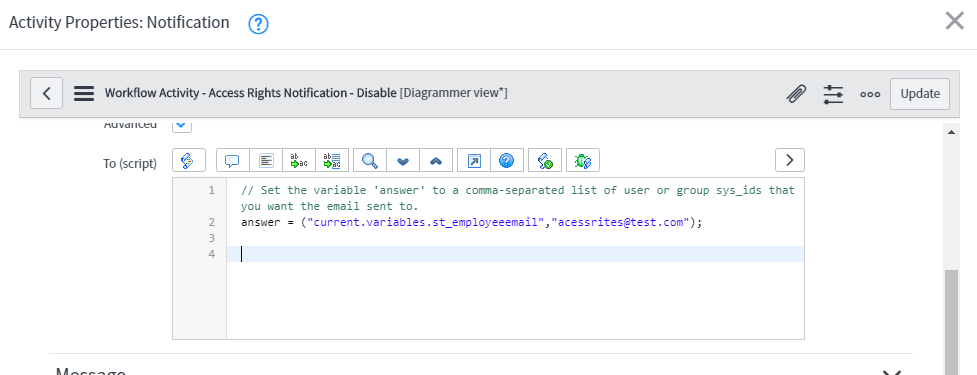The image size is (977, 375).
Task: Click the answer assignment code line
Action: [x=472, y=222]
